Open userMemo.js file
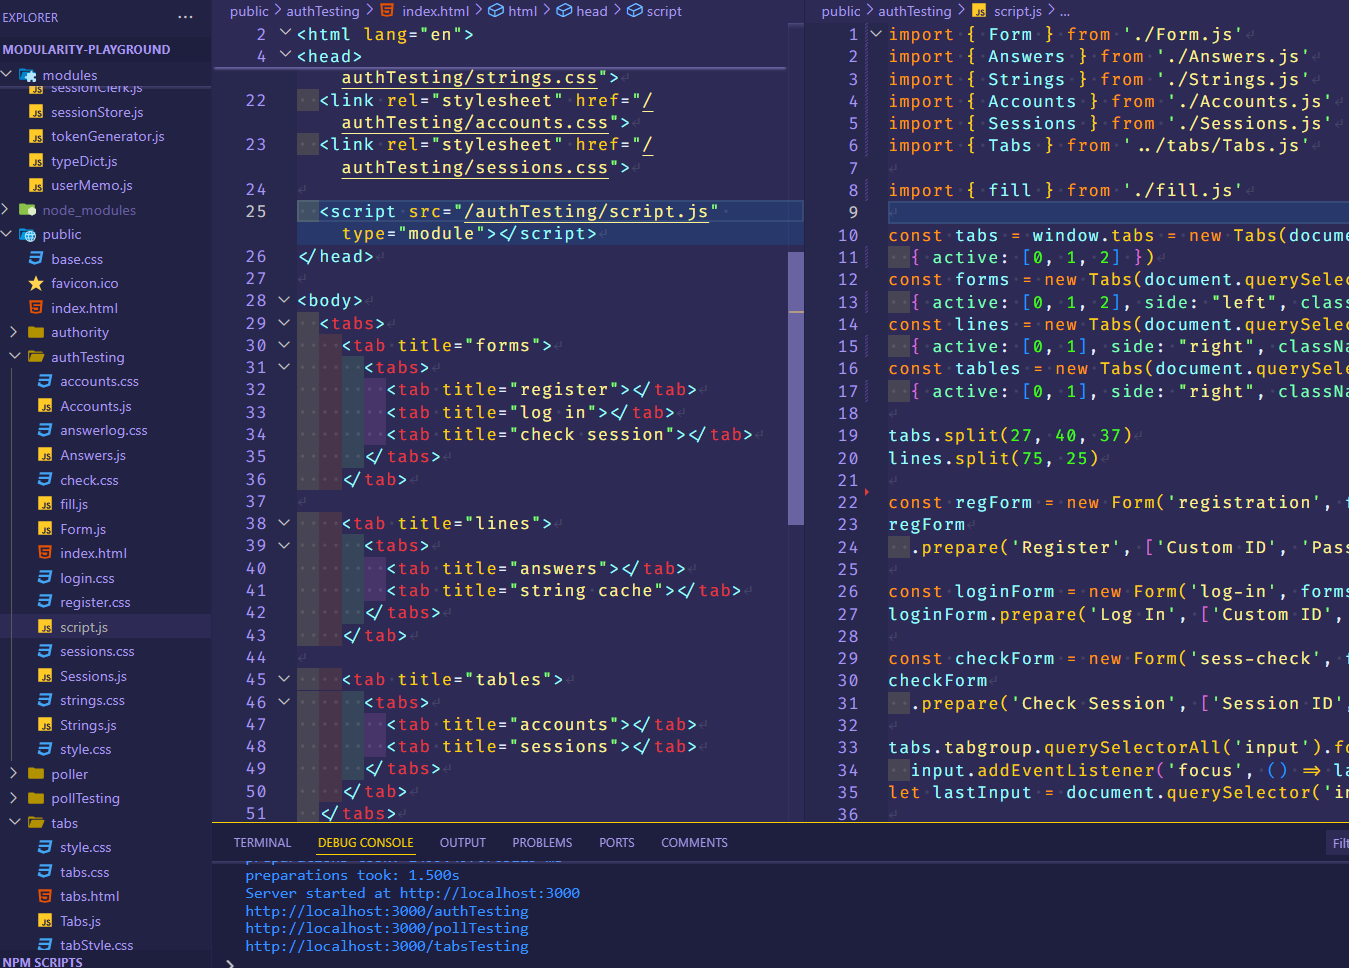The height and width of the screenshot is (968, 1349). [x=92, y=185]
